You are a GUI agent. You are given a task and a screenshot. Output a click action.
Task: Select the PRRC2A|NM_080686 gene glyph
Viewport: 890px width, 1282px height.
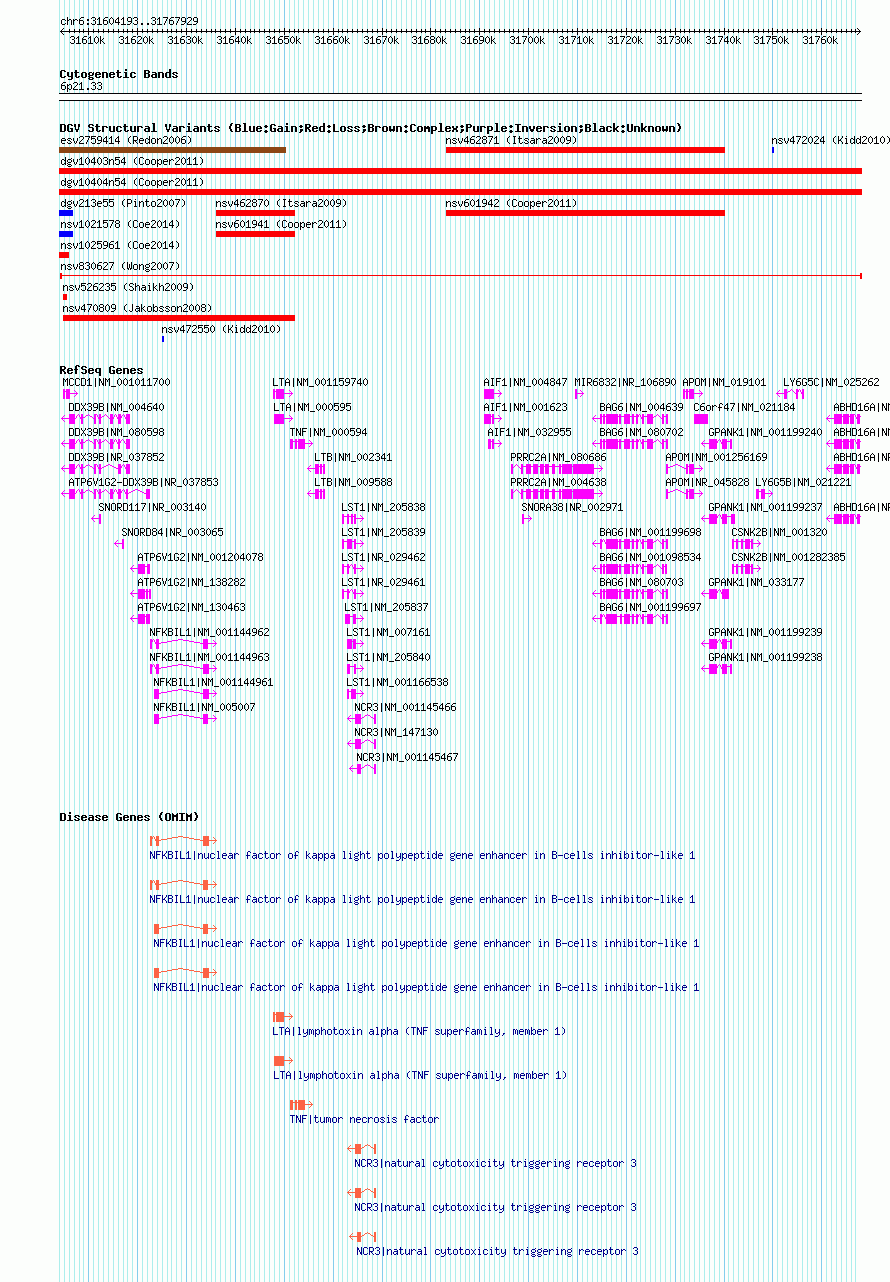(x=557, y=469)
